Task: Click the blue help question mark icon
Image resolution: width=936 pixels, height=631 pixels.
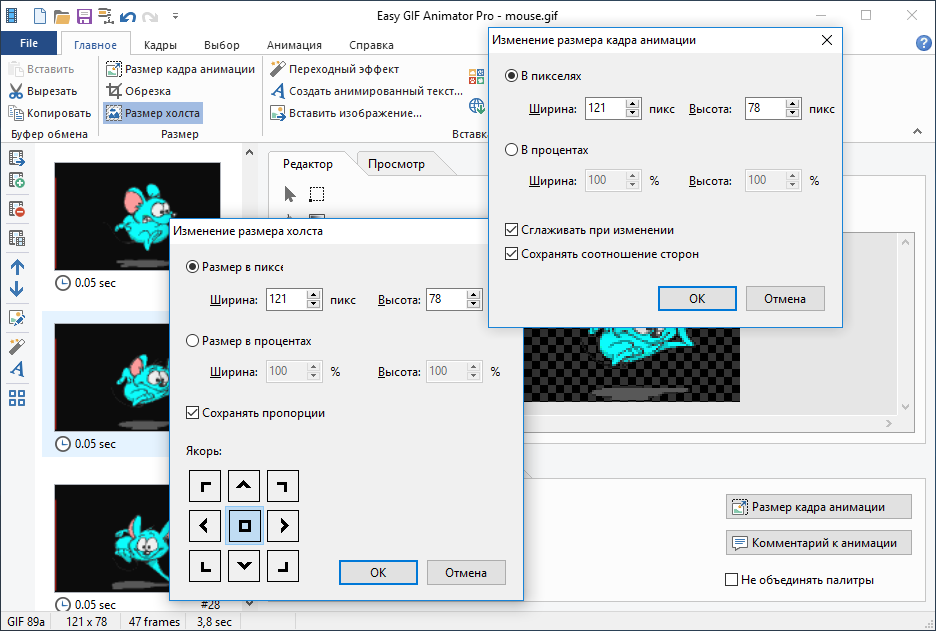Action: coord(923,43)
